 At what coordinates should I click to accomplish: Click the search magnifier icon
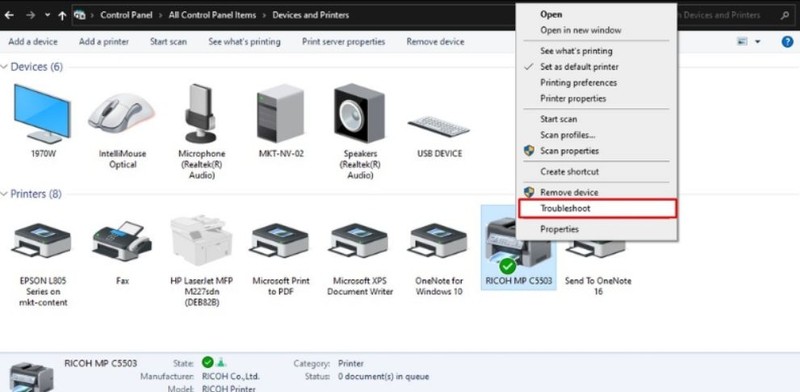[x=785, y=15]
